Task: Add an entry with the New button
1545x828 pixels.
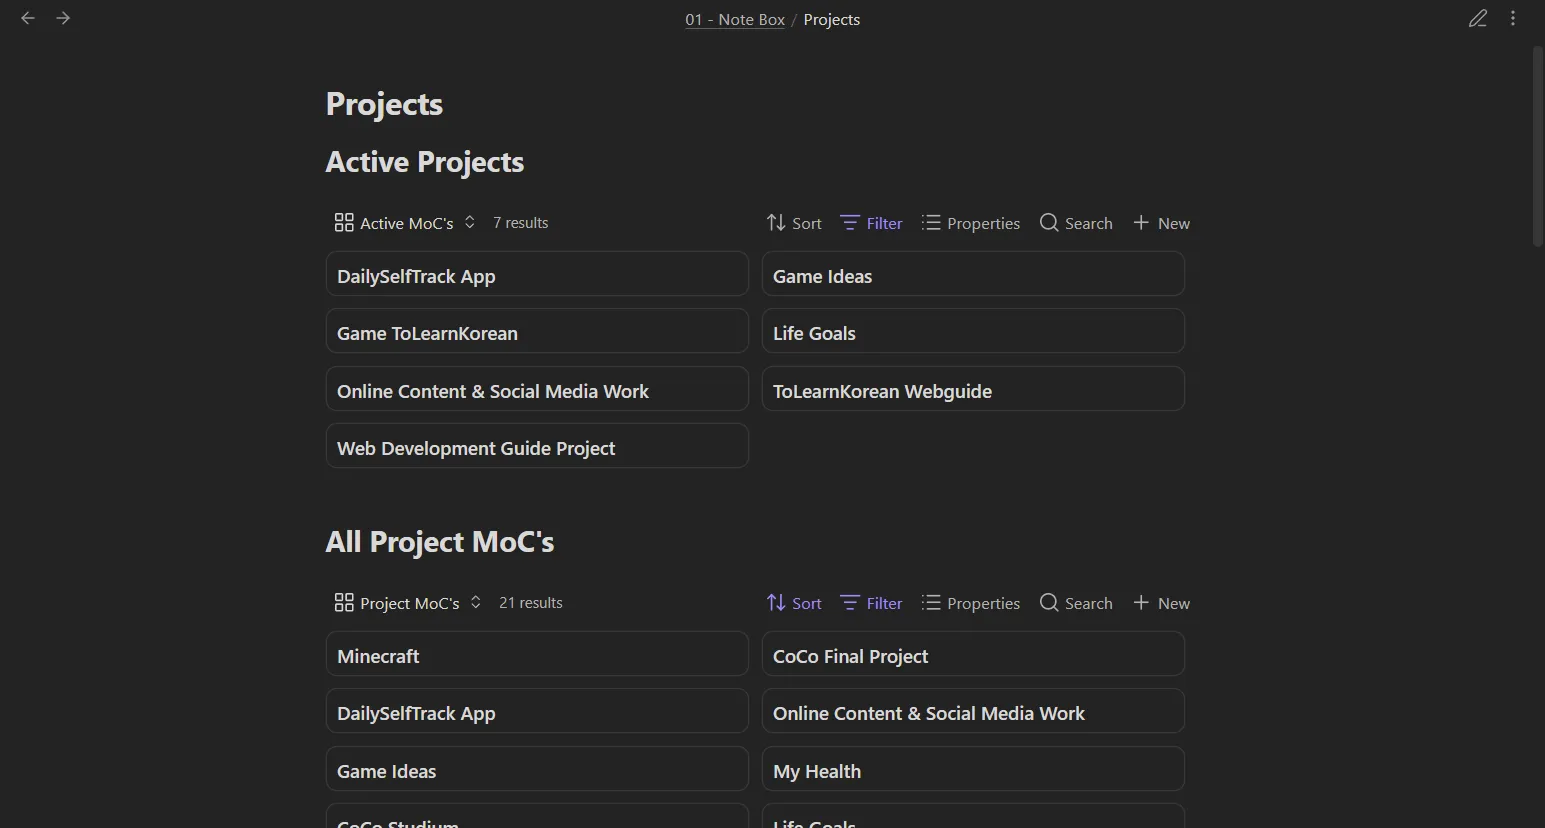Action: point(1160,222)
